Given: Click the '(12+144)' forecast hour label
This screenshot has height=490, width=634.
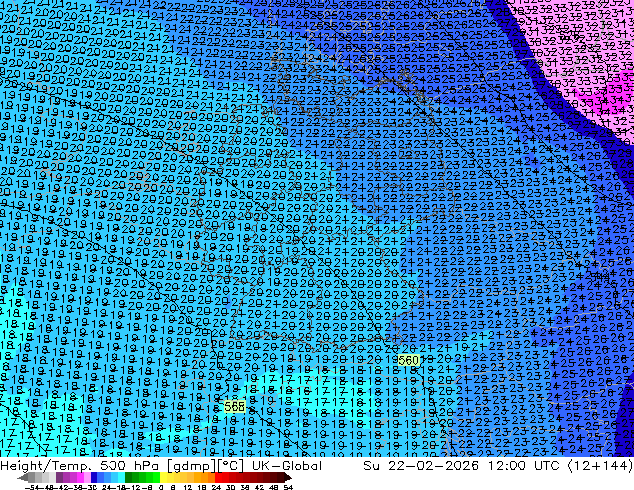Looking at the screenshot, I should pos(600,466).
